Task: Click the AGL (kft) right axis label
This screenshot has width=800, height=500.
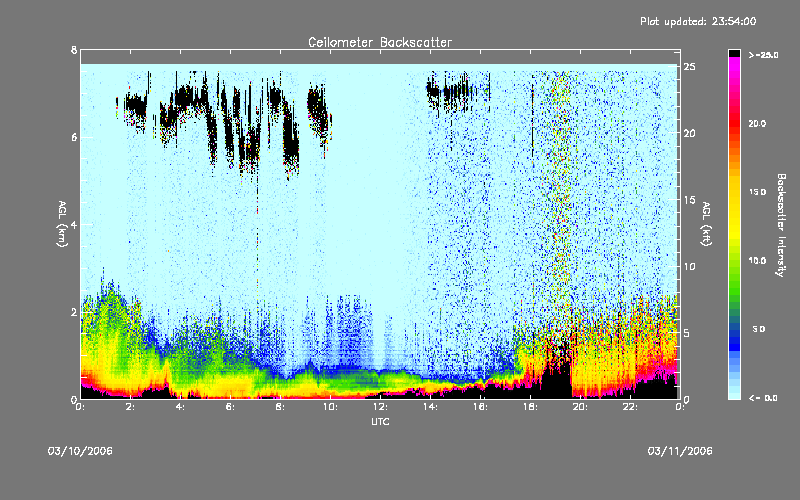Action: (708, 223)
